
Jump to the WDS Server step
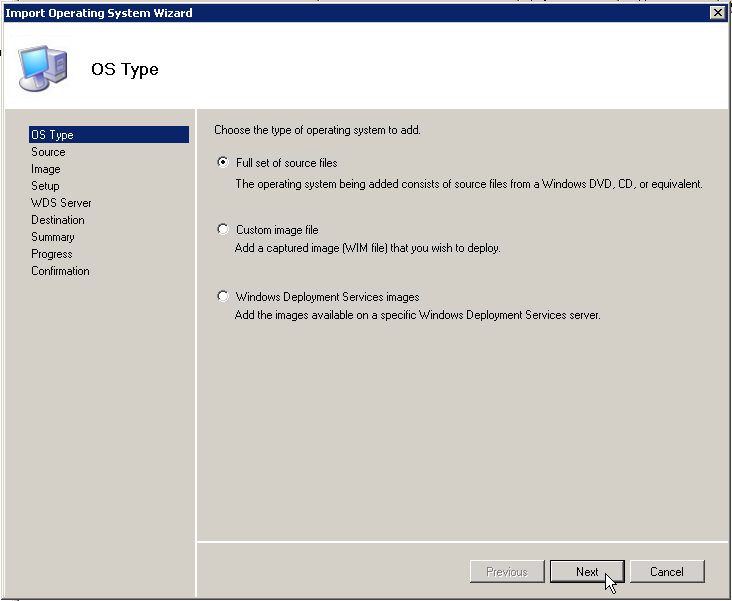pyautogui.click(x=61, y=203)
